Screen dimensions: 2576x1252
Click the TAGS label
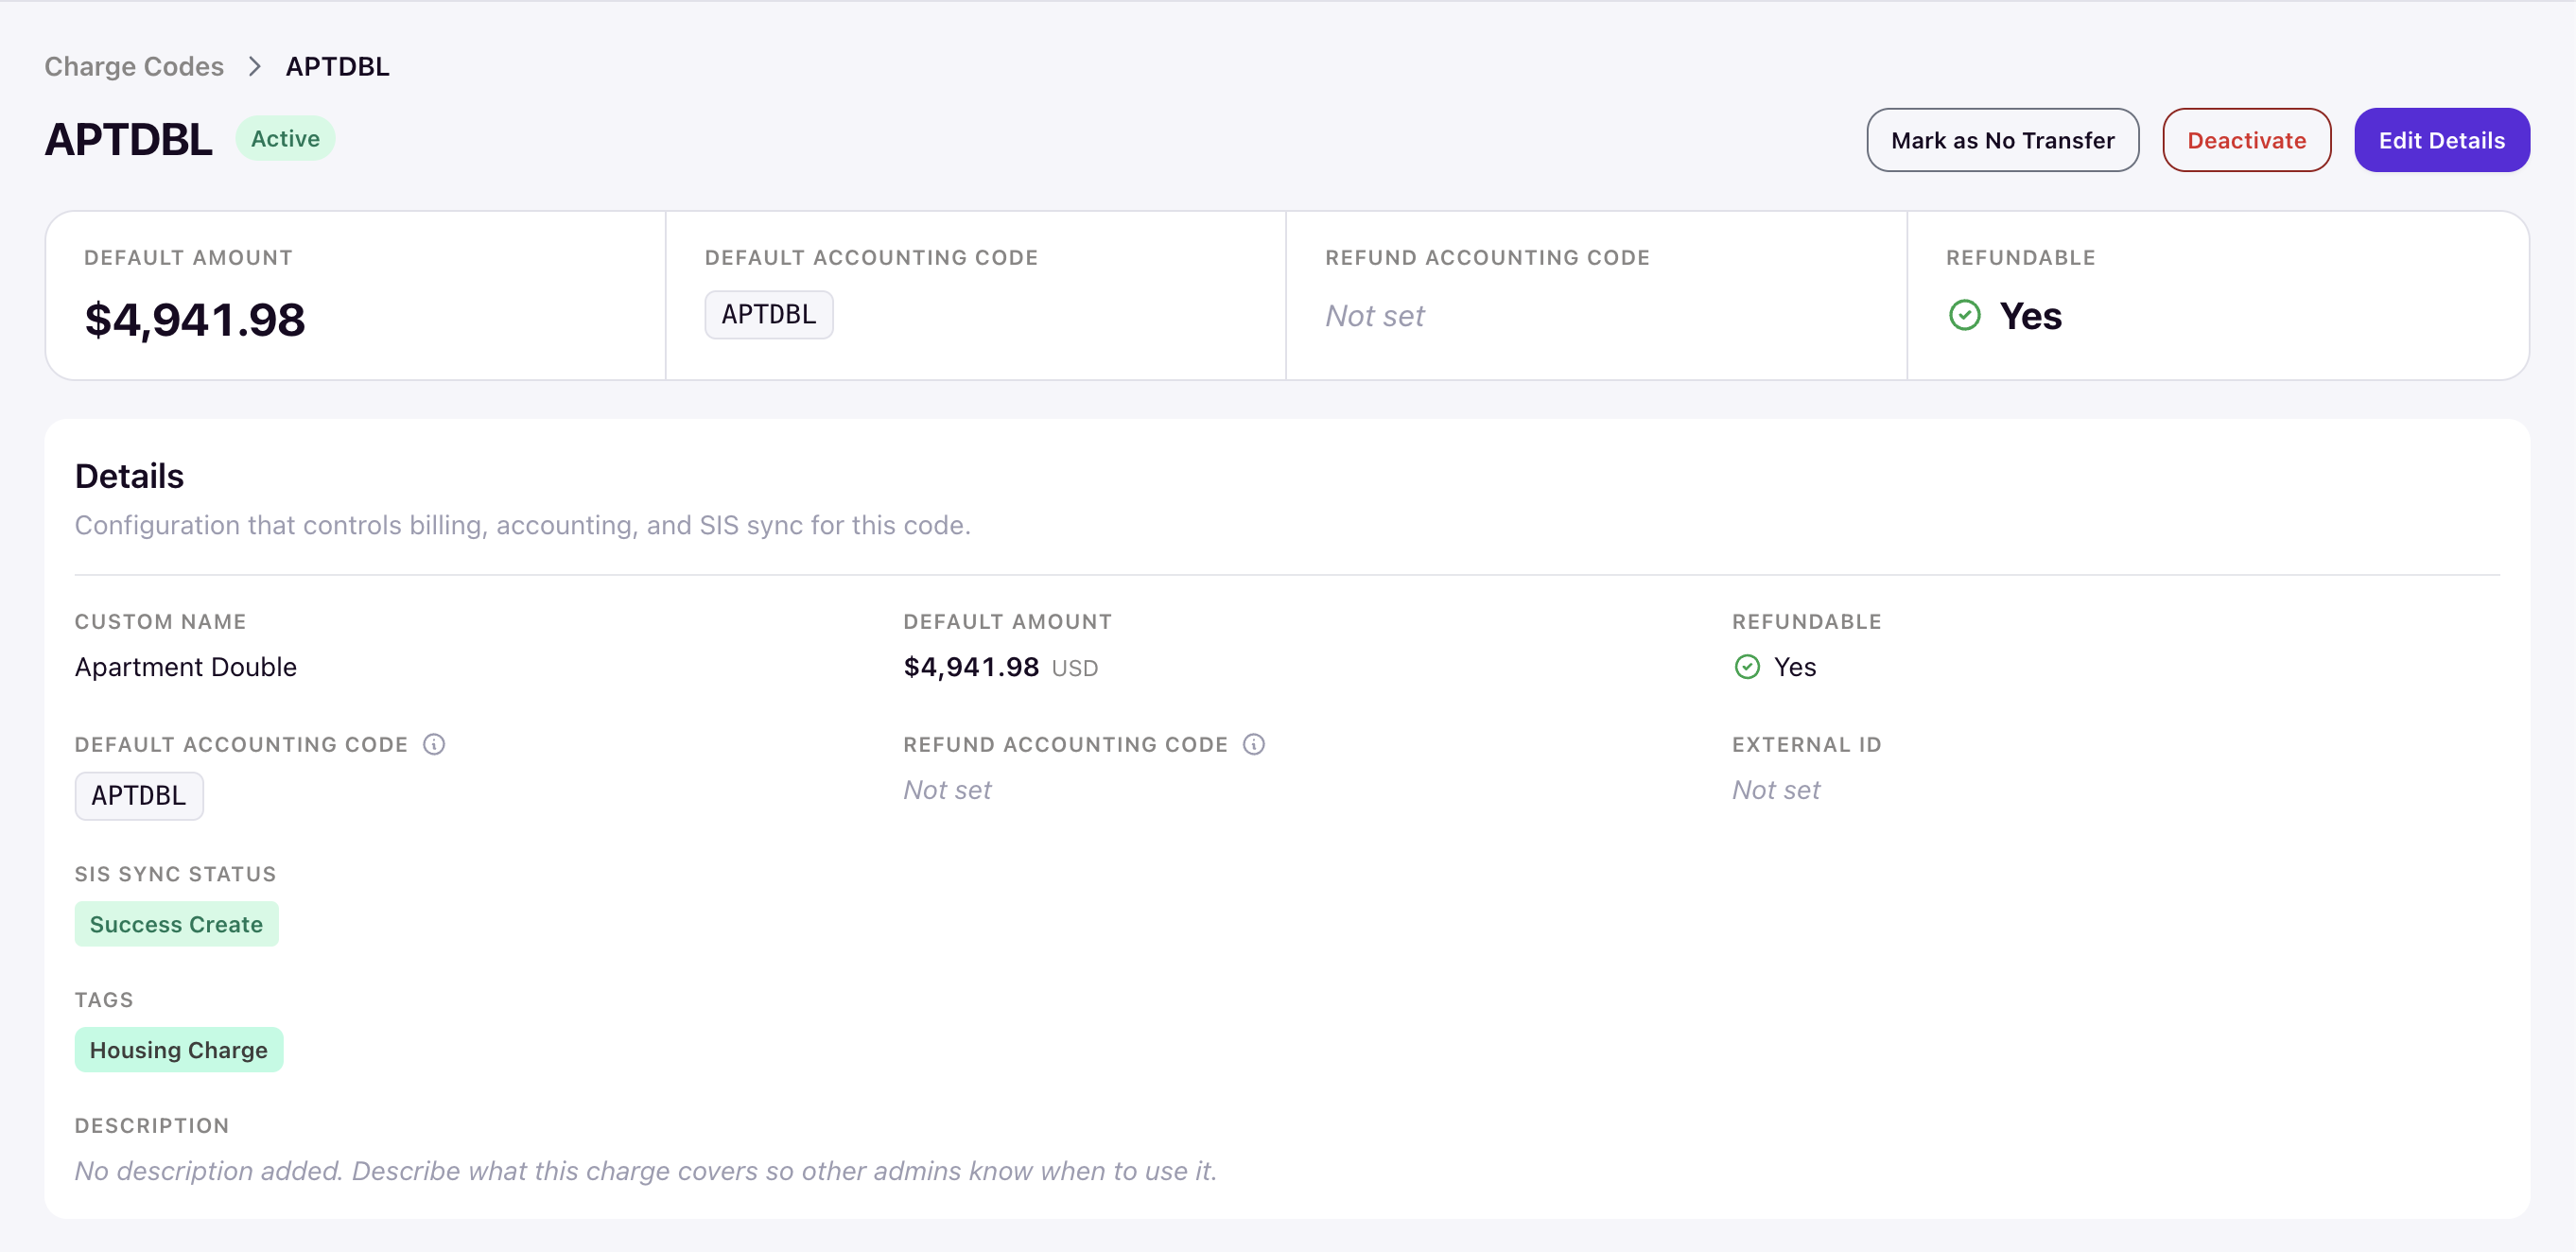click(104, 1000)
